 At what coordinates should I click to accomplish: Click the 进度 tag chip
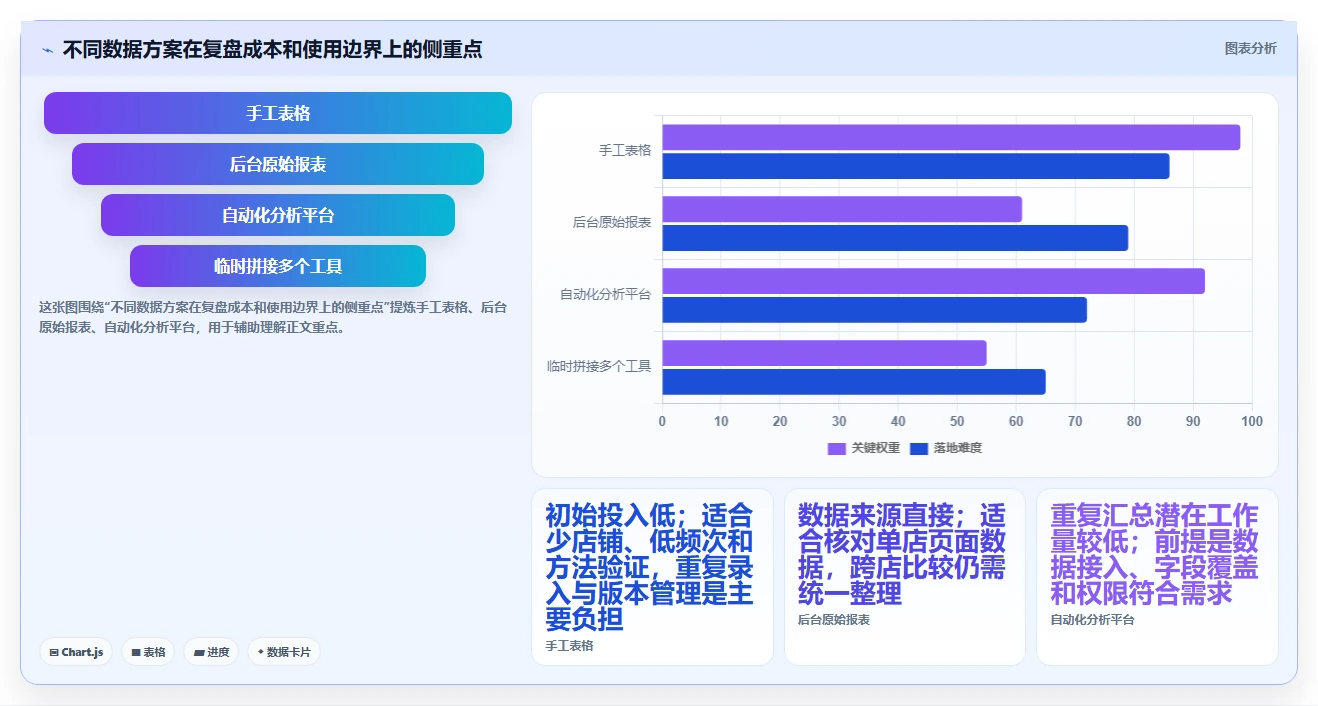tap(211, 652)
